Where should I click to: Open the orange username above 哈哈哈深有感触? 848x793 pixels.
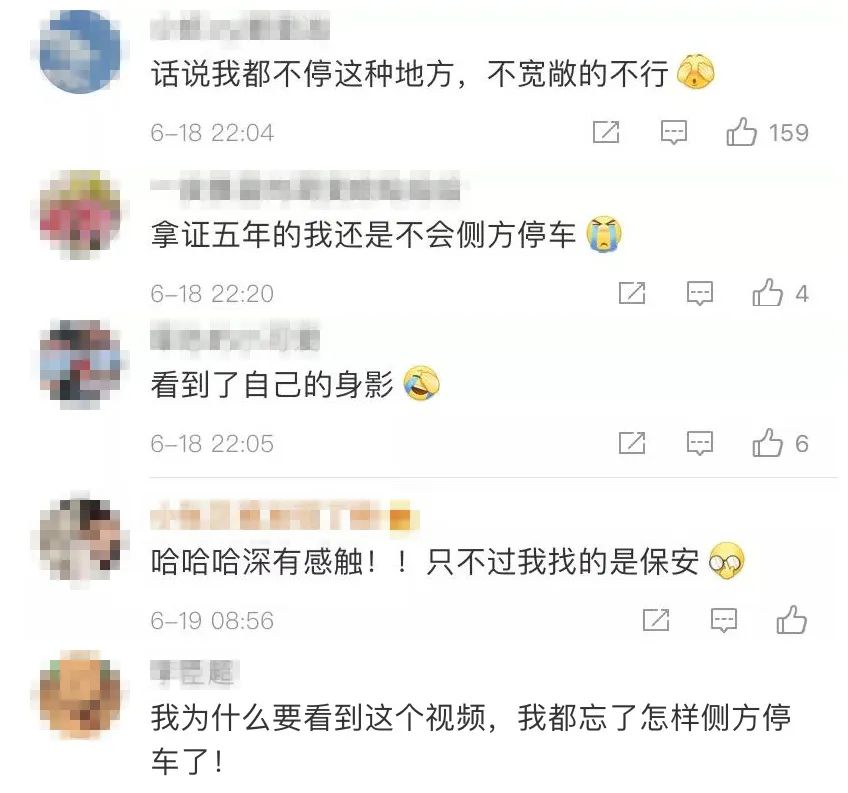point(285,516)
